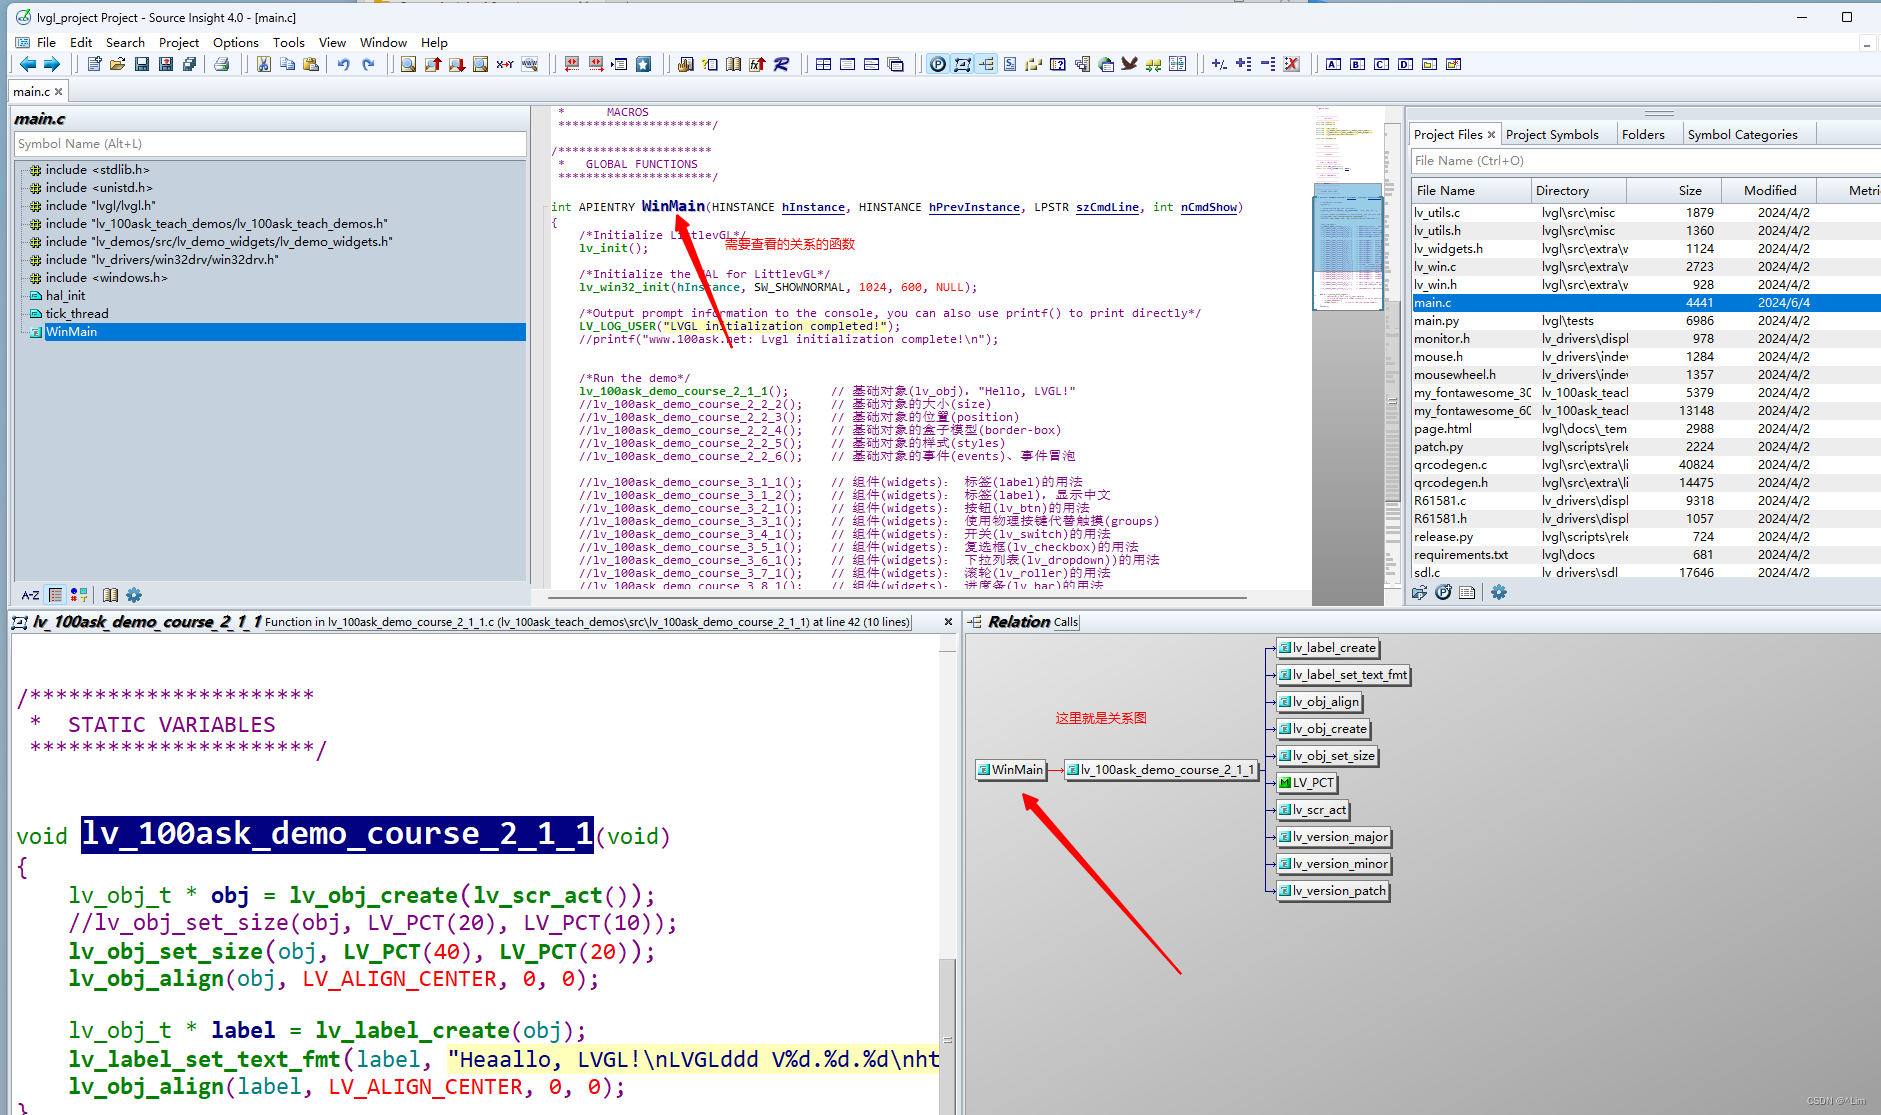Save the current file via floppy icon
The height and width of the screenshot is (1115, 1881).
pos(142,64)
